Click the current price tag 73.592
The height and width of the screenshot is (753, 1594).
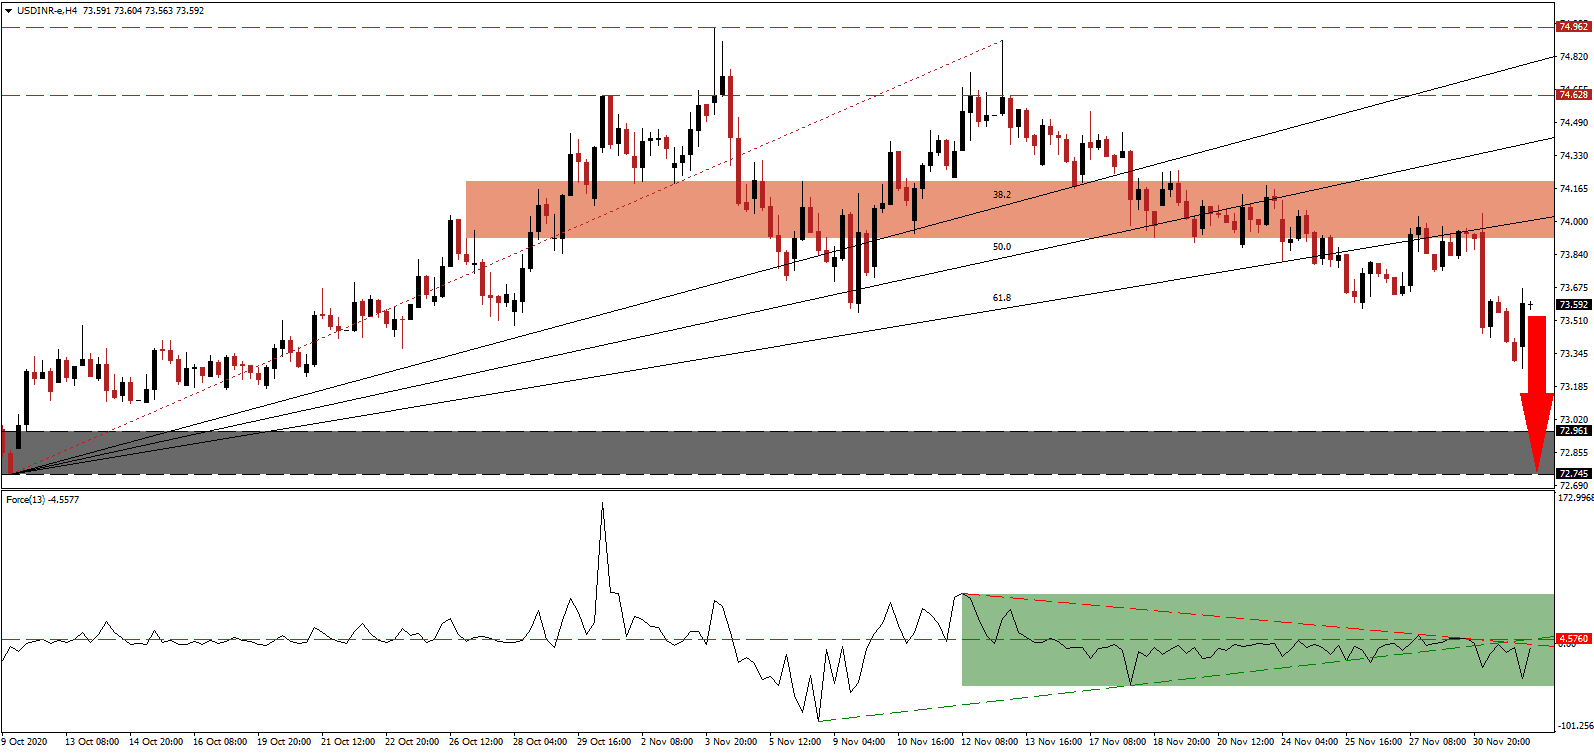click(x=1573, y=305)
